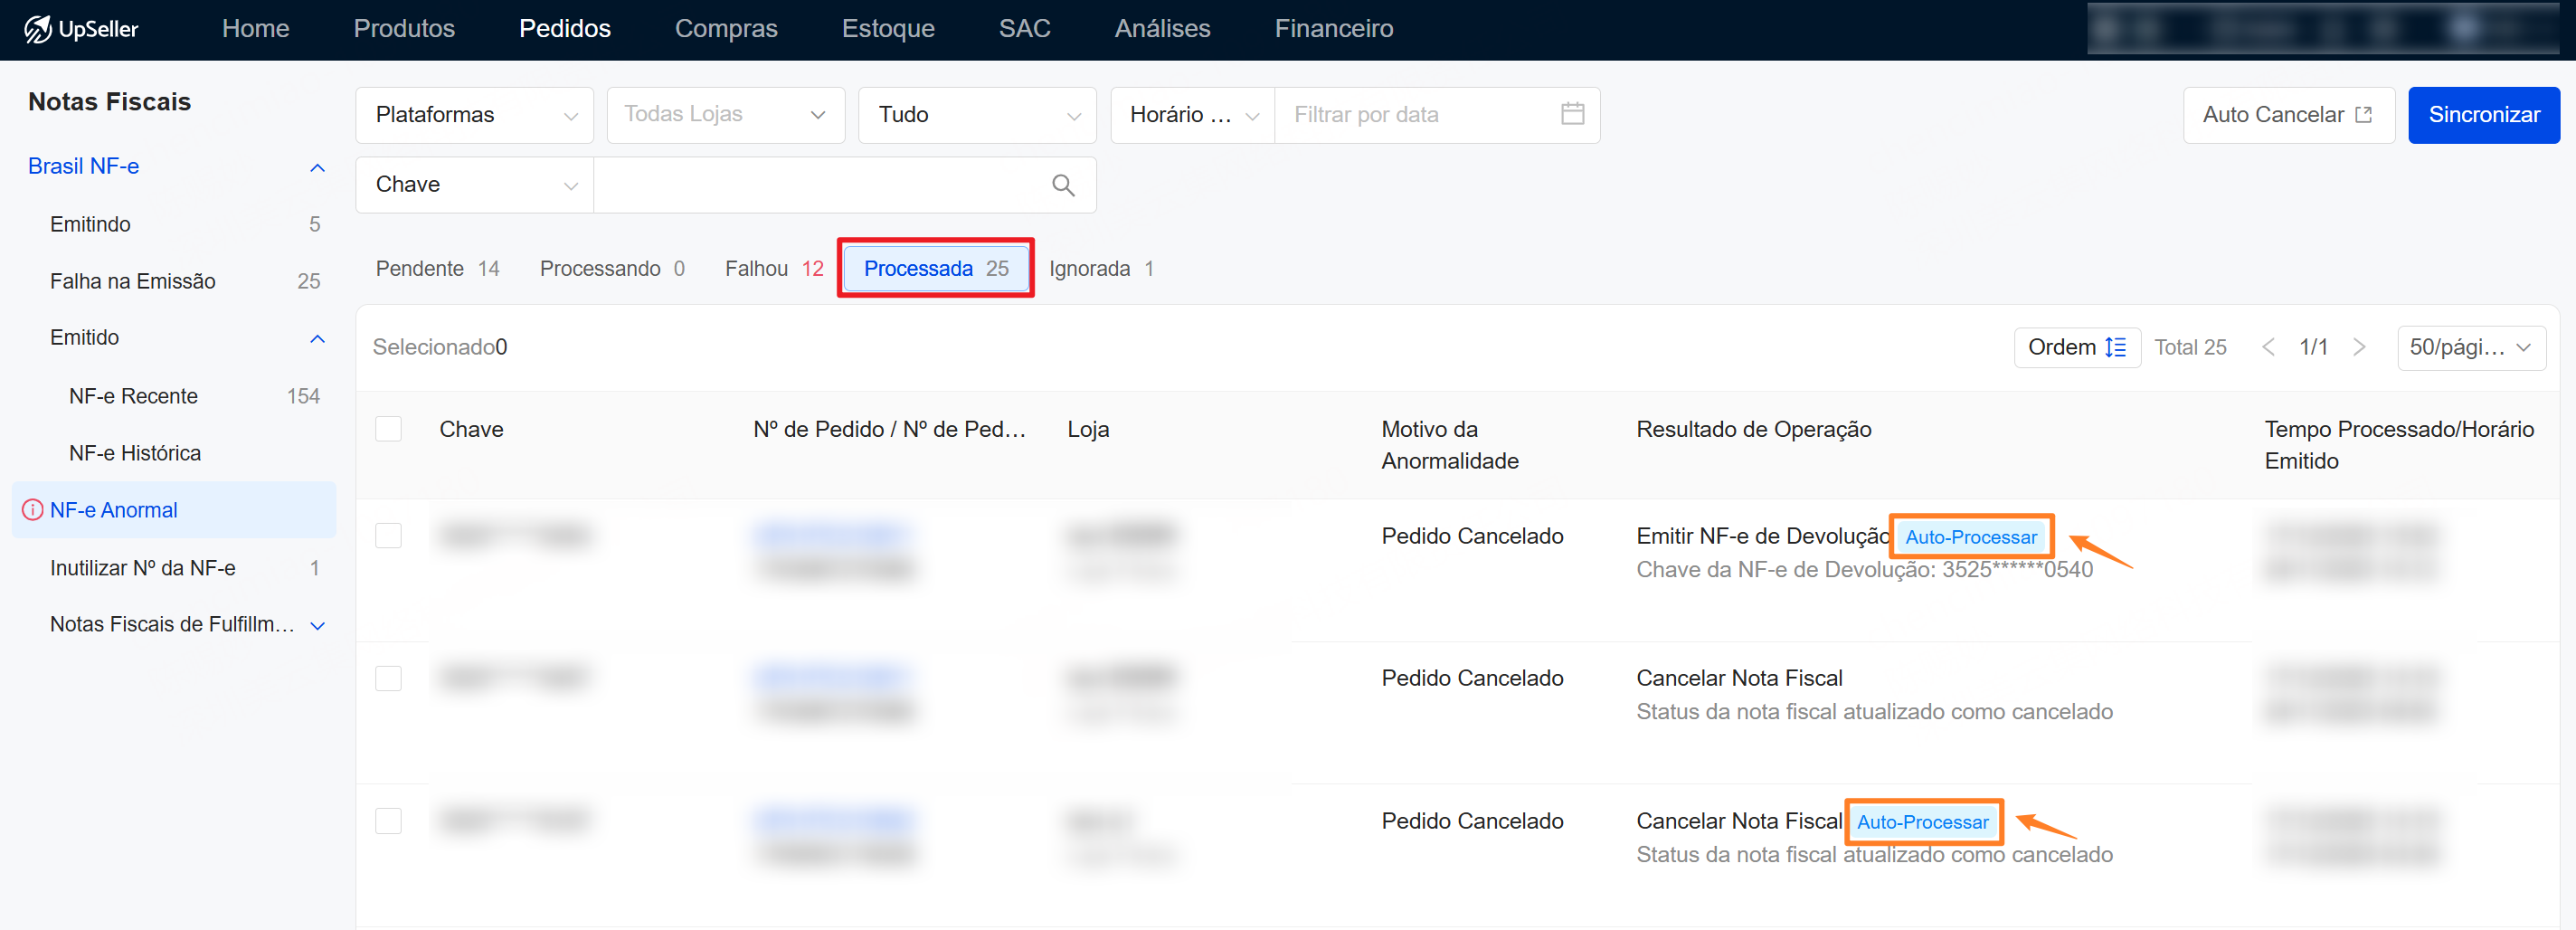Collapse the Brasil NF-e section
2576x930 pixels.
click(x=317, y=167)
